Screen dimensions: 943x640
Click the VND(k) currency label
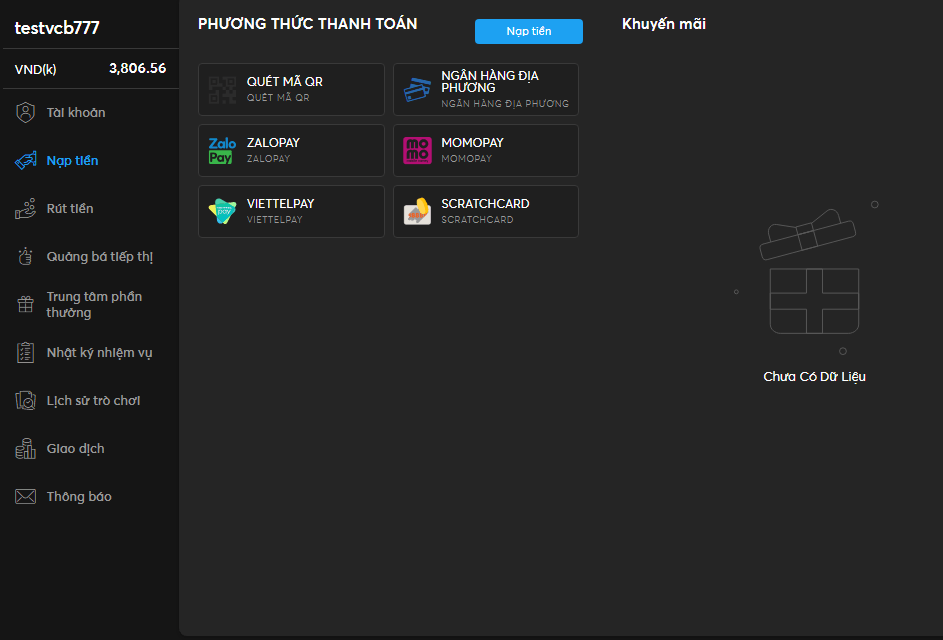[x=35, y=69]
